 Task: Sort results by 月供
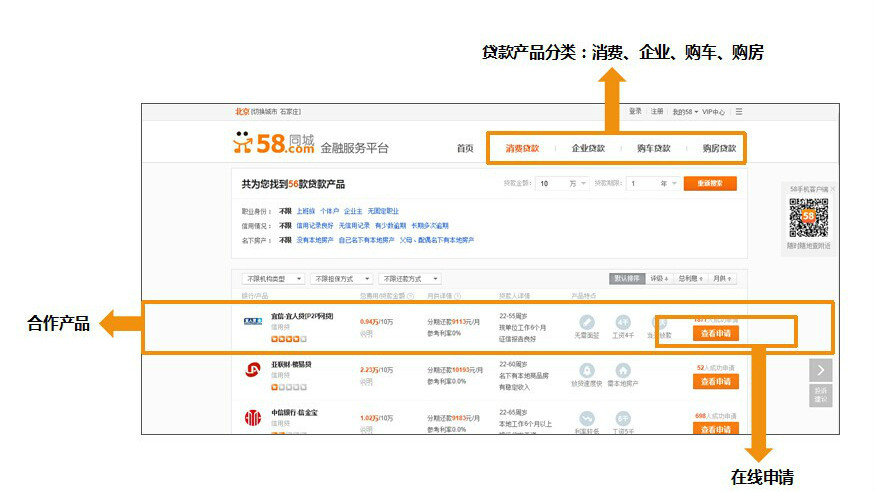pyautogui.click(x=722, y=278)
